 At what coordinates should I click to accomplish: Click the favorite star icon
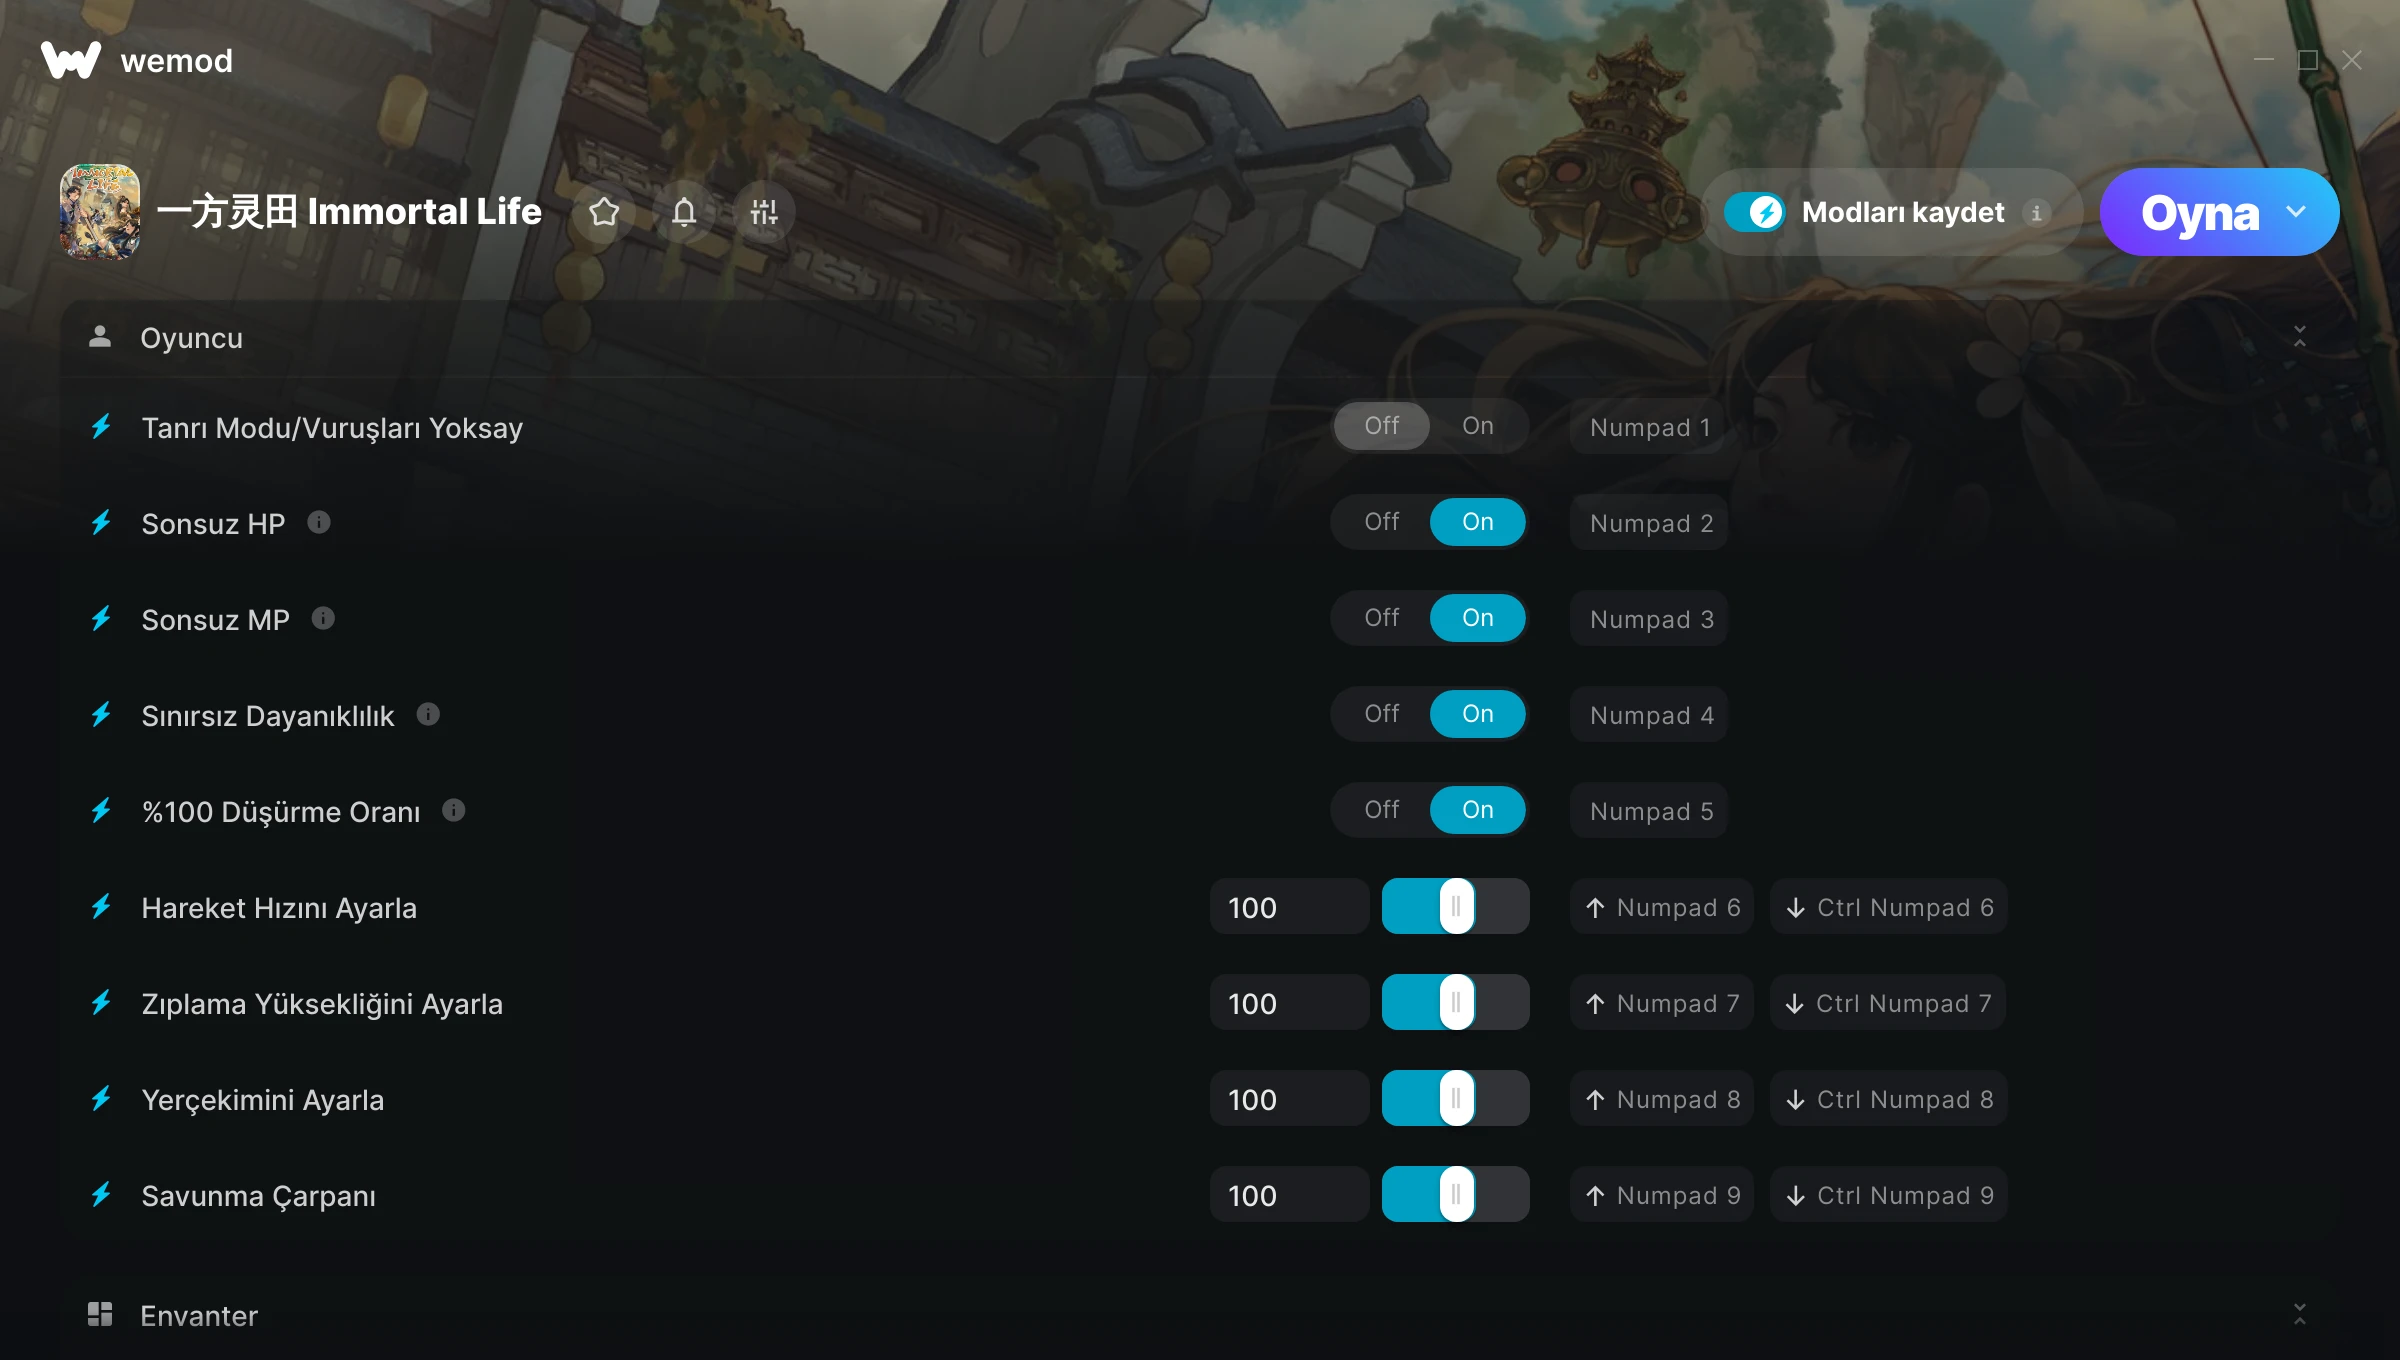click(604, 212)
